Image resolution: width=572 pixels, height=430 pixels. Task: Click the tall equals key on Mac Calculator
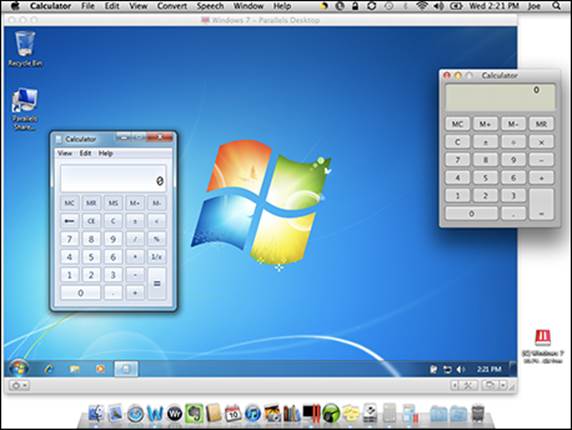(541, 204)
